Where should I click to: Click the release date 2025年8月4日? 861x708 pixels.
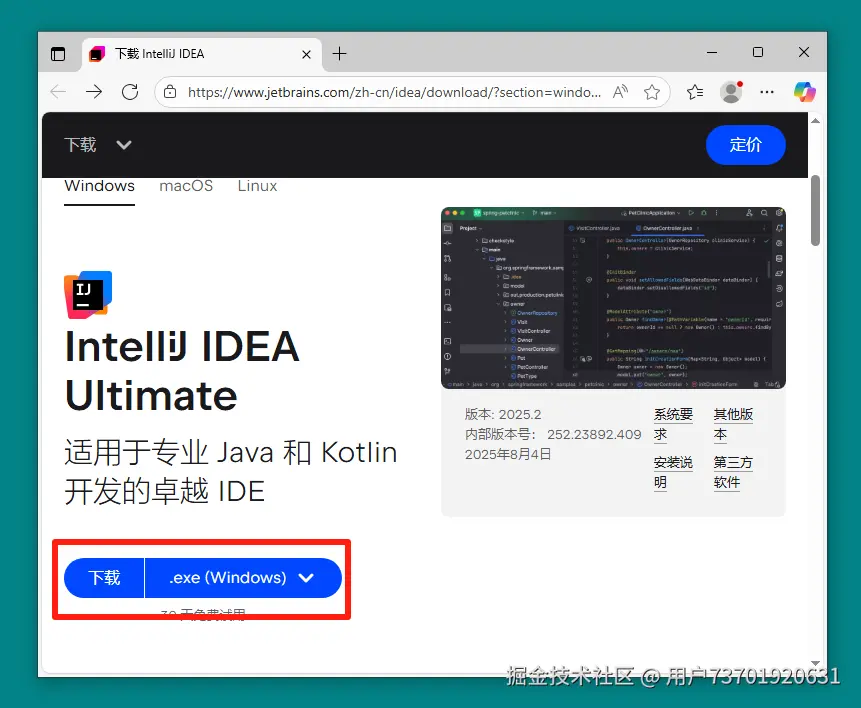[x=508, y=455]
